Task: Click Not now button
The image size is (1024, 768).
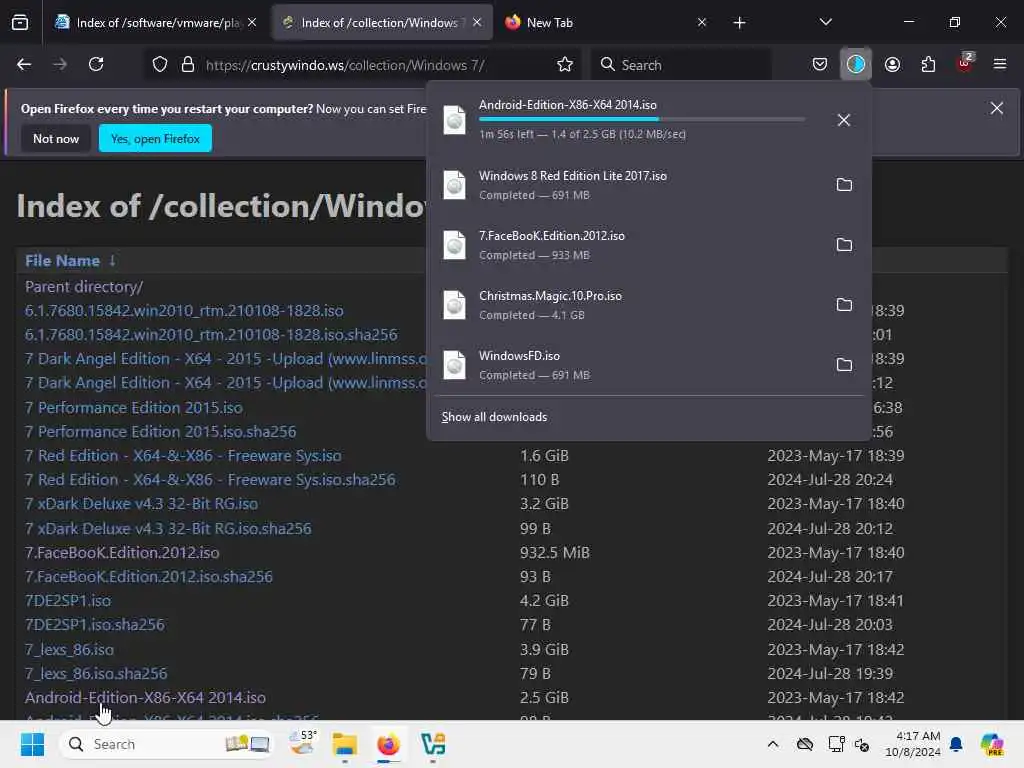Action: click(x=56, y=138)
